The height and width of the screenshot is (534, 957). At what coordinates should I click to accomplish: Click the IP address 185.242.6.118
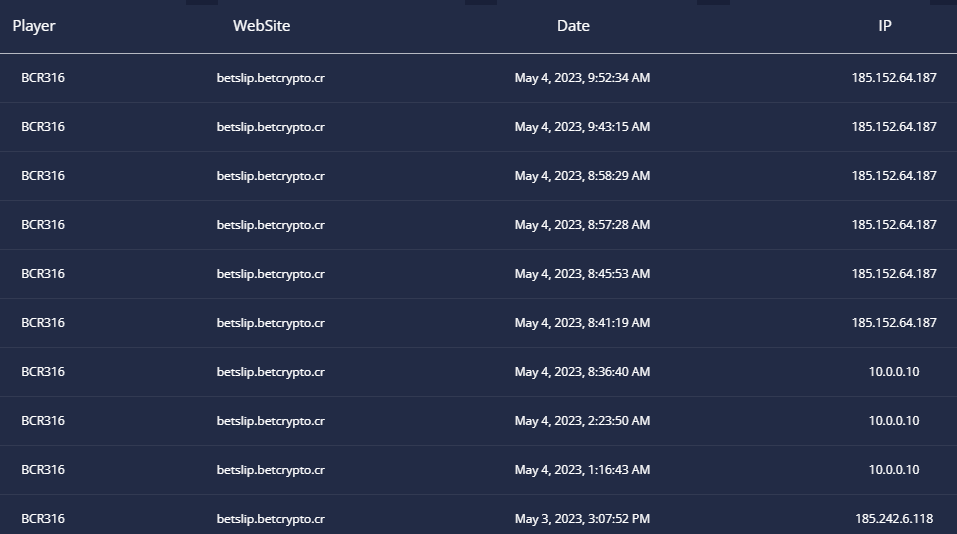click(894, 519)
